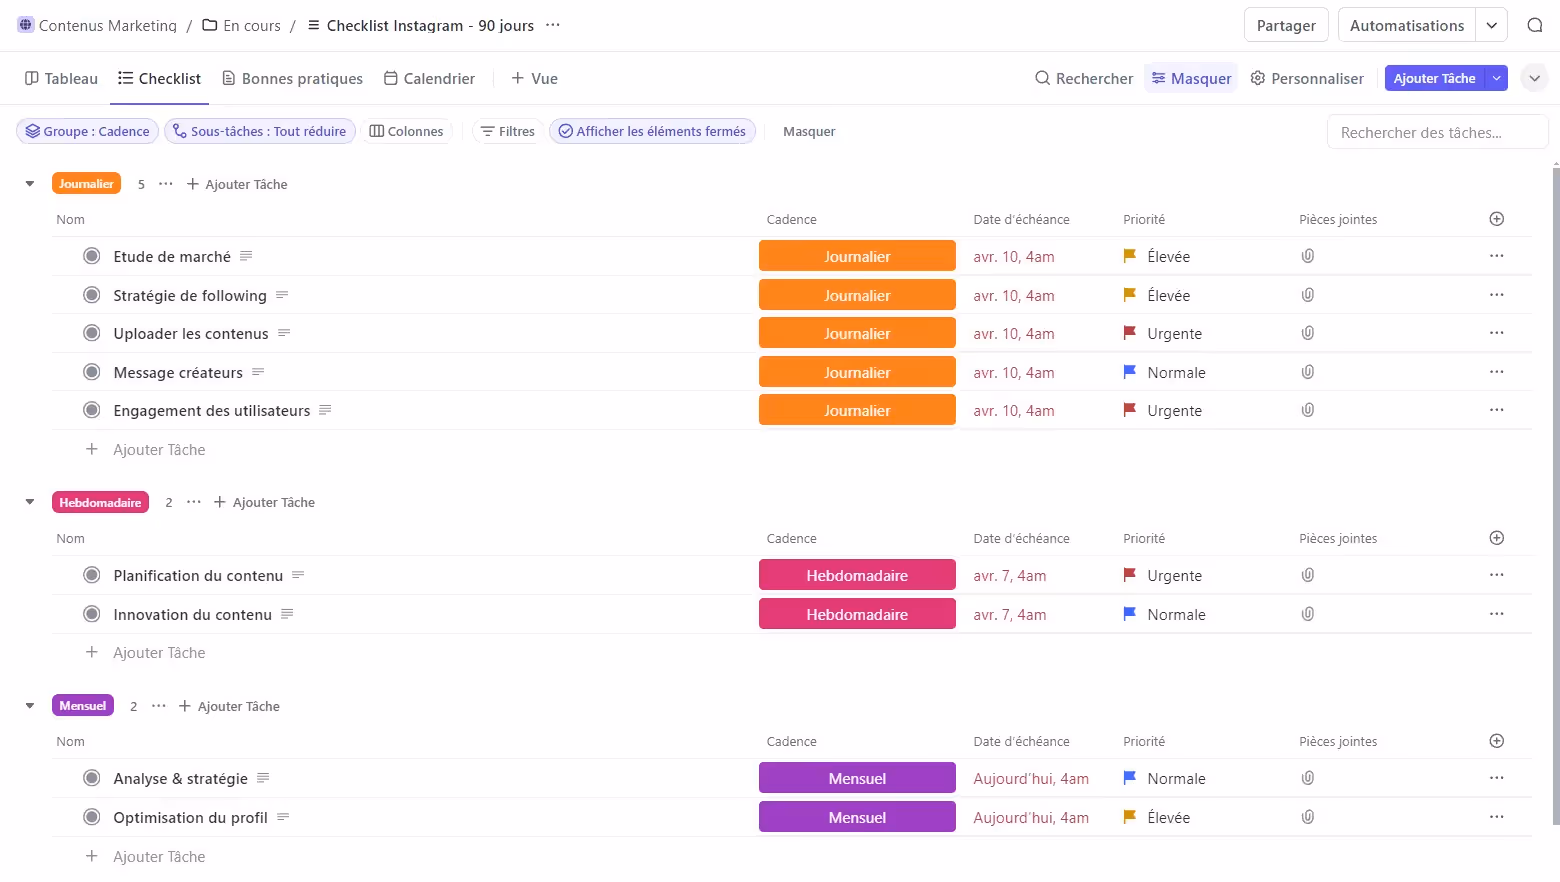The image size is (1560, 882).
Task: Click the Rechercher des tâches search field
Action: (x=1436, y=132)
